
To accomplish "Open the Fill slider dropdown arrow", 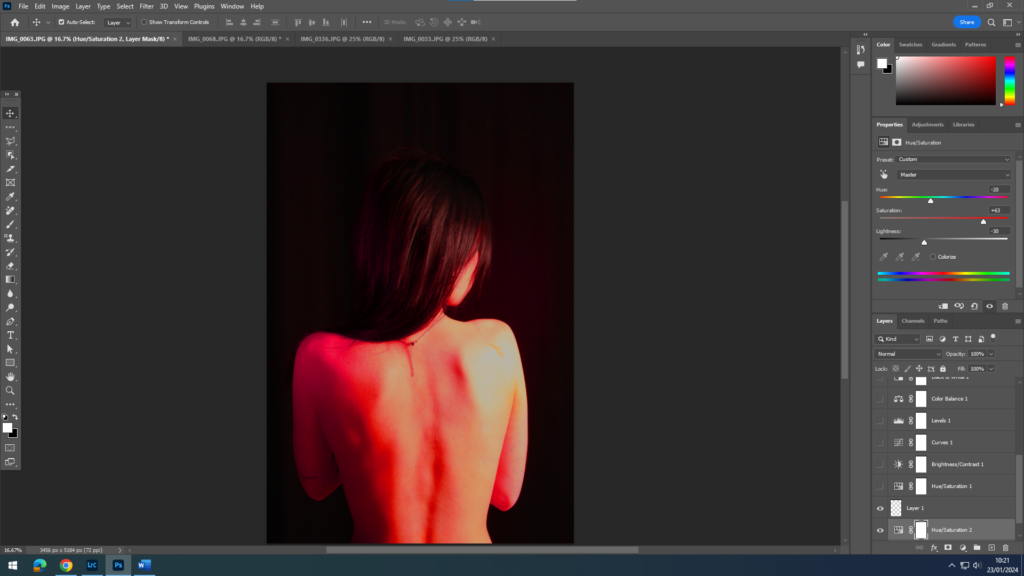I will point(991,369).
